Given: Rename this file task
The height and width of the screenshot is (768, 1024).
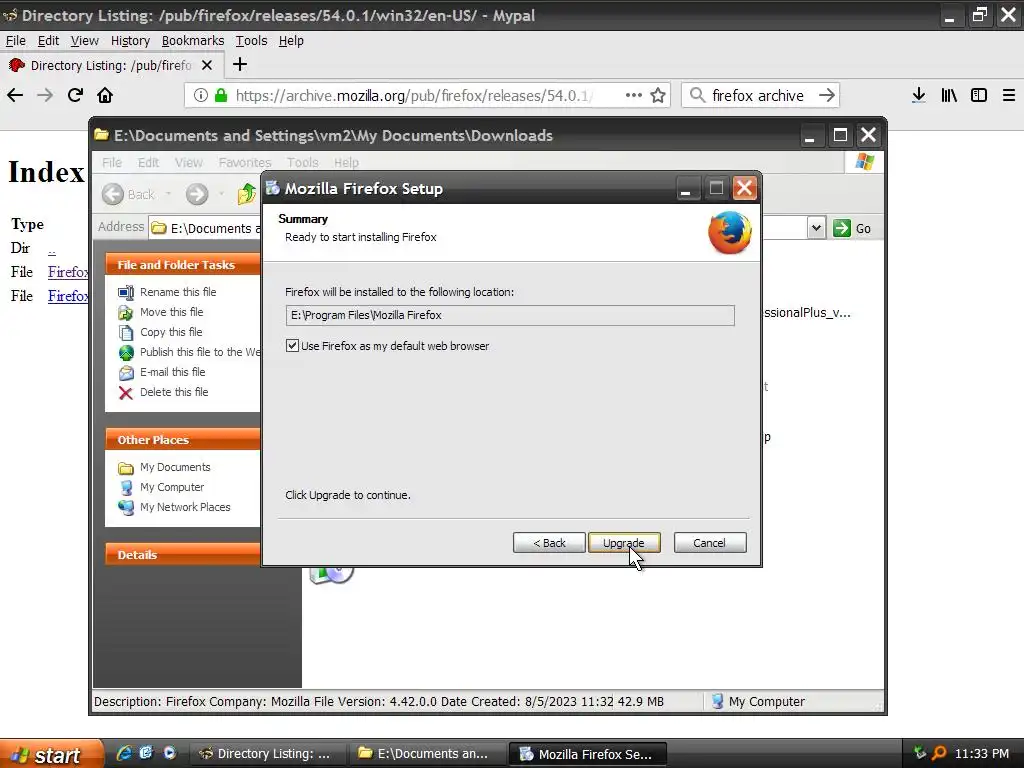Looking at the screenshot, I should click(178, 292).
